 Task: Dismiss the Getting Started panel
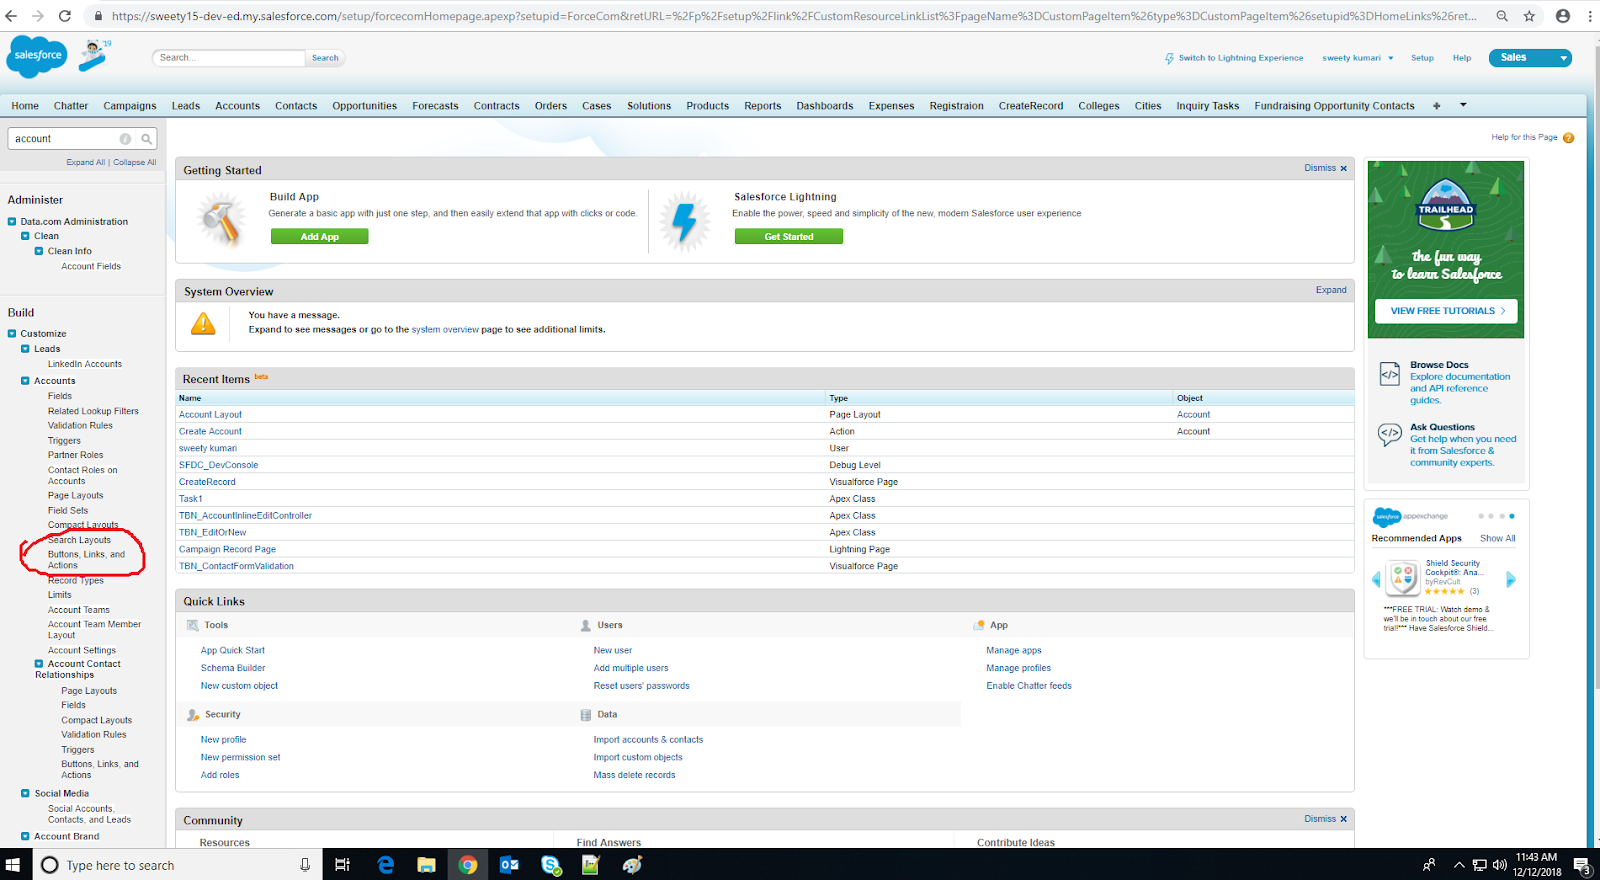pyautogui.click(x=1325, y=168)
